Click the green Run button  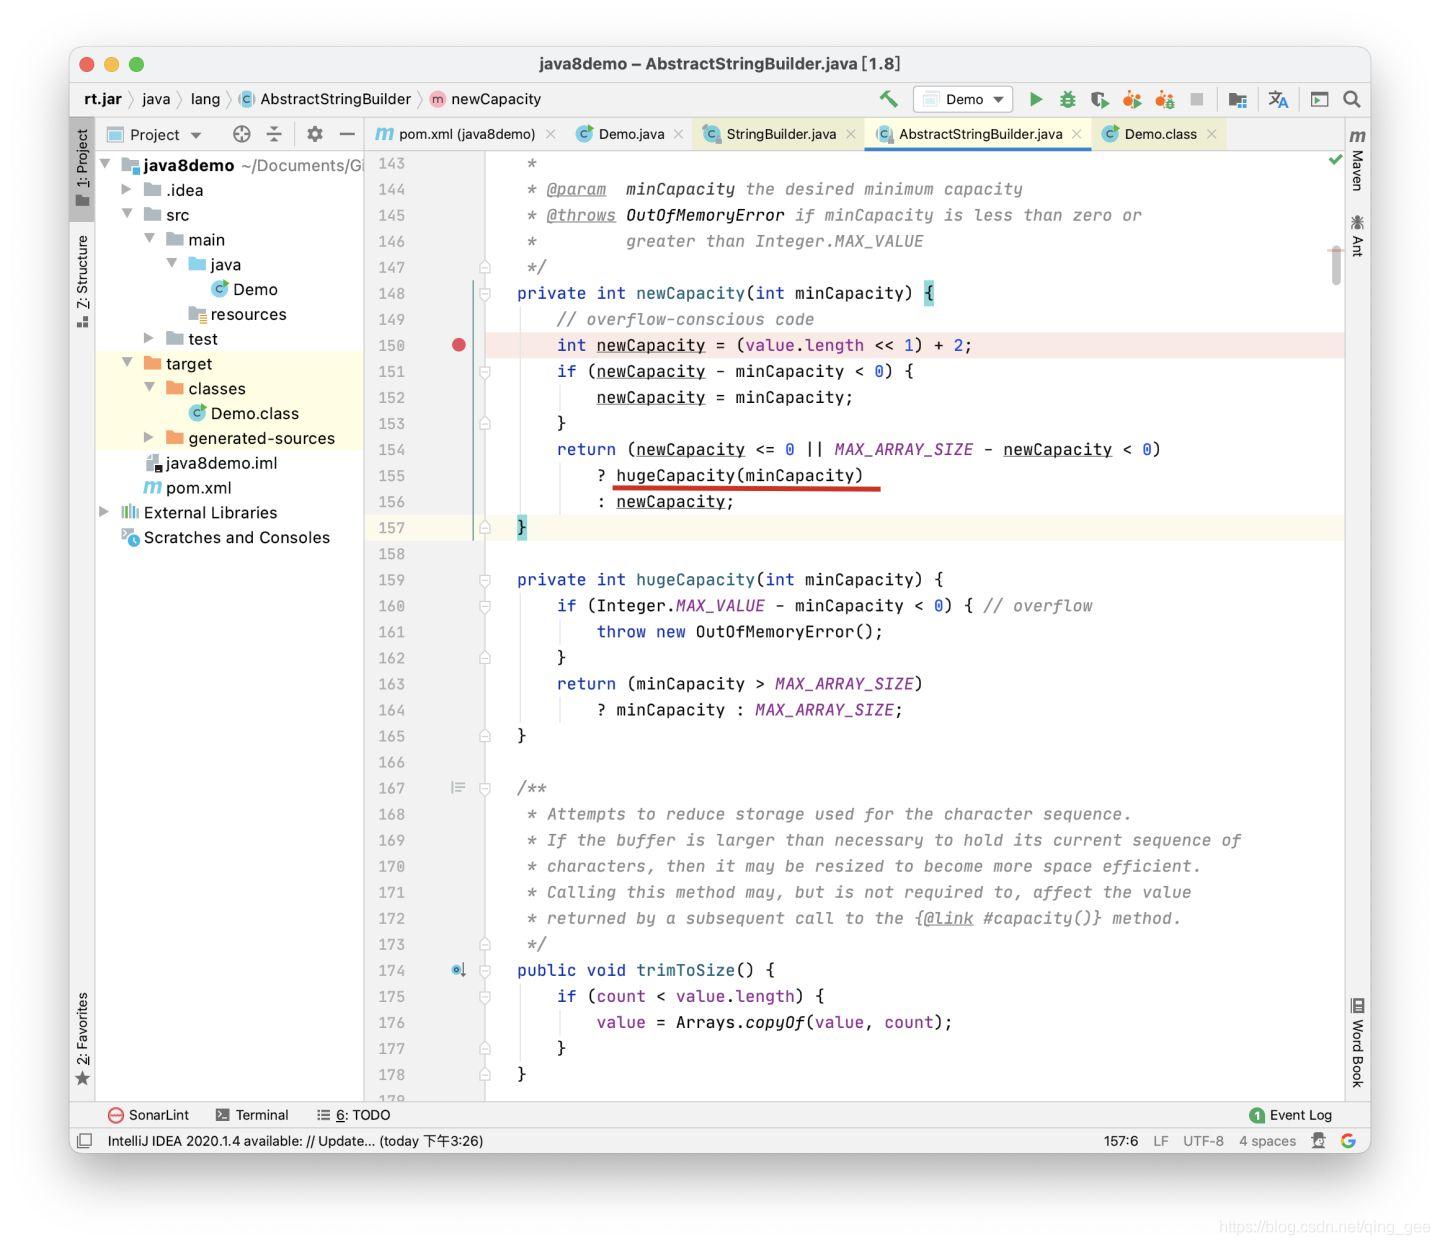[1036, 99]
